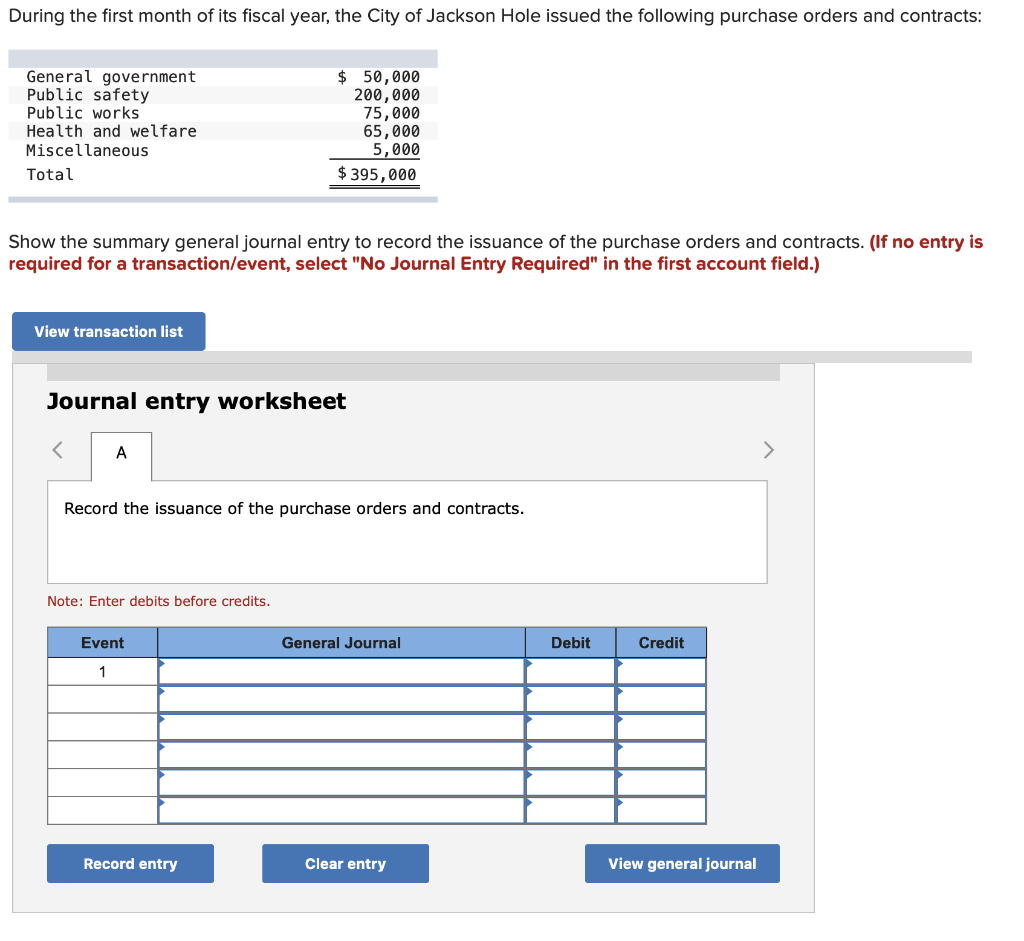Viewport: 1024px width, 941px height.
Task: Click the fourth row Credit field
Action: (x=662, y=755)
